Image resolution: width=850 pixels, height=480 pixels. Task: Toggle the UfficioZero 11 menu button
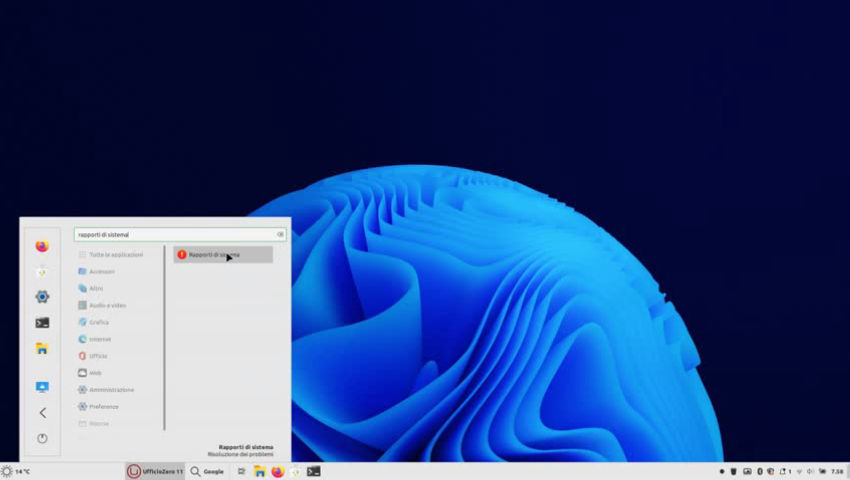(154, 471)
